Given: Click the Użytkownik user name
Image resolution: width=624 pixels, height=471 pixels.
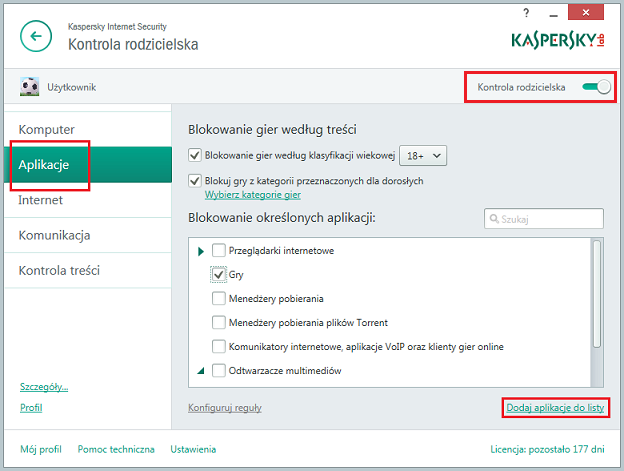Looking at the screenshot, I should click(72, 87).
